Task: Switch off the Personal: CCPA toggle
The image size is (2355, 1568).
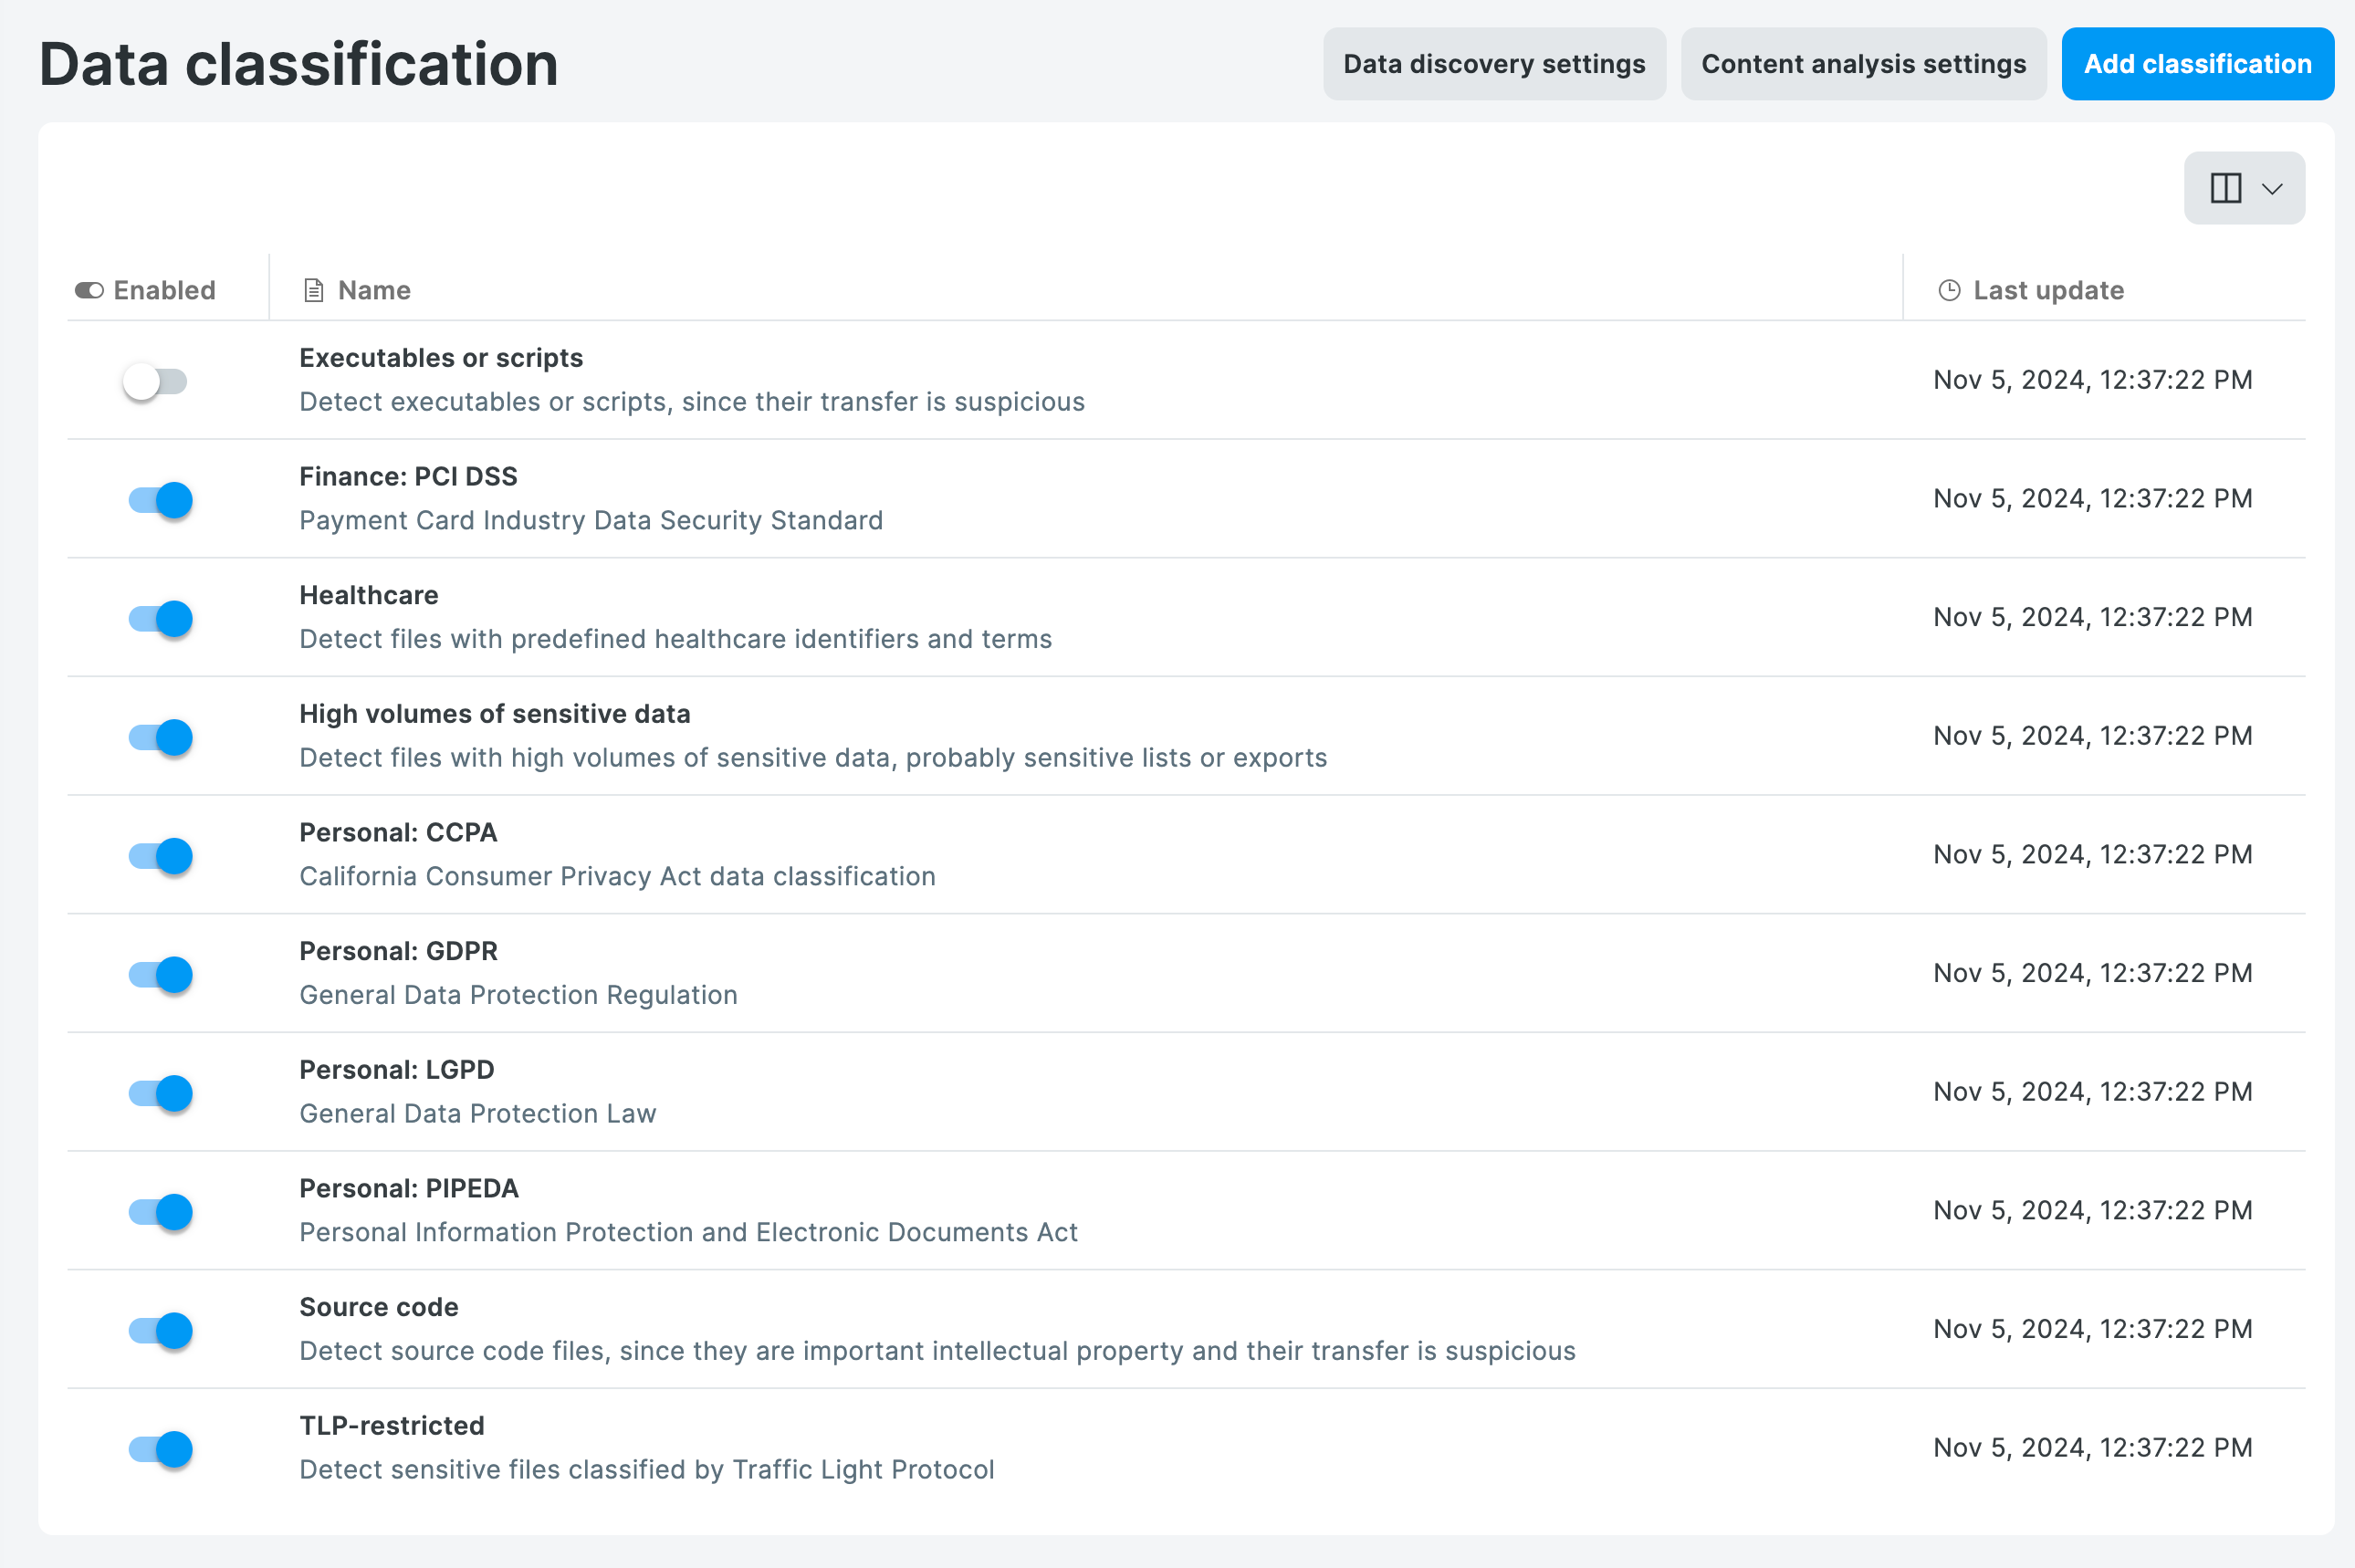Action: (160, 856)
